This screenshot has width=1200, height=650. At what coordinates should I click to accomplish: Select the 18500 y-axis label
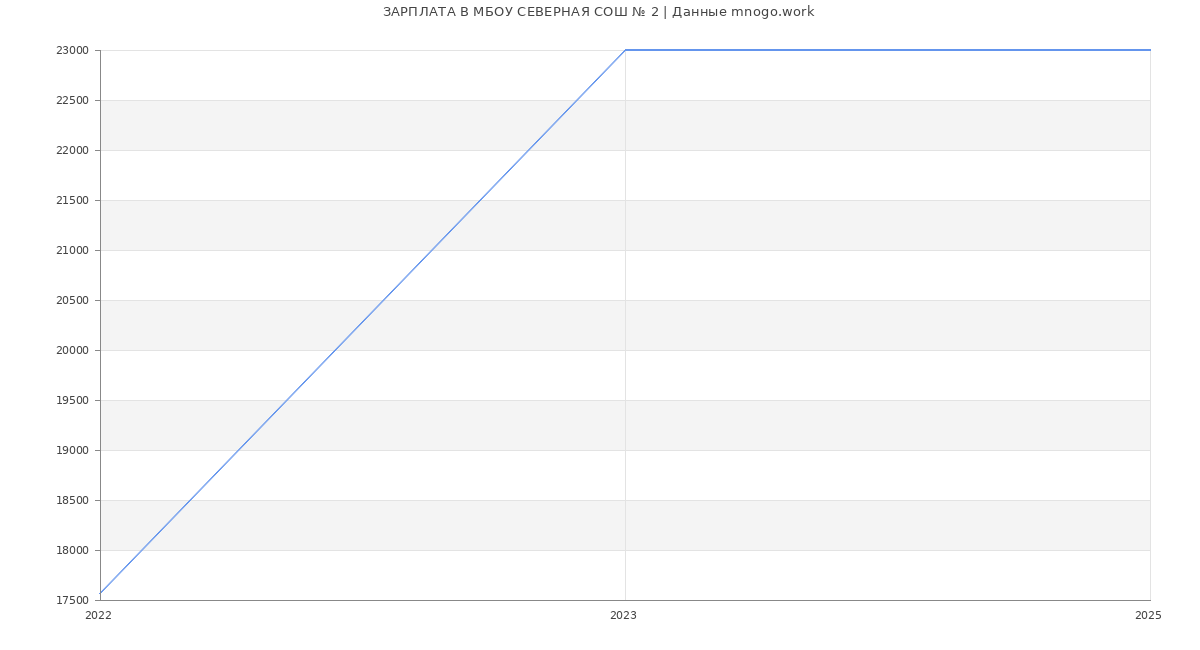click(72, 501)
